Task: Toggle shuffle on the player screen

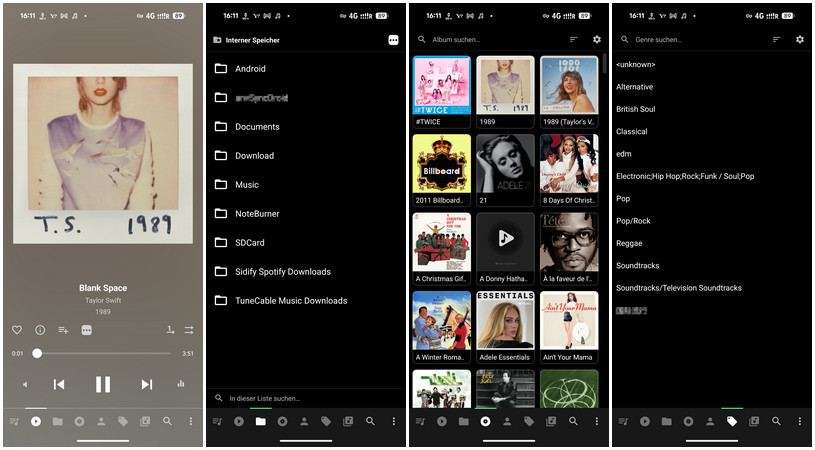Action: coord(189,330)
